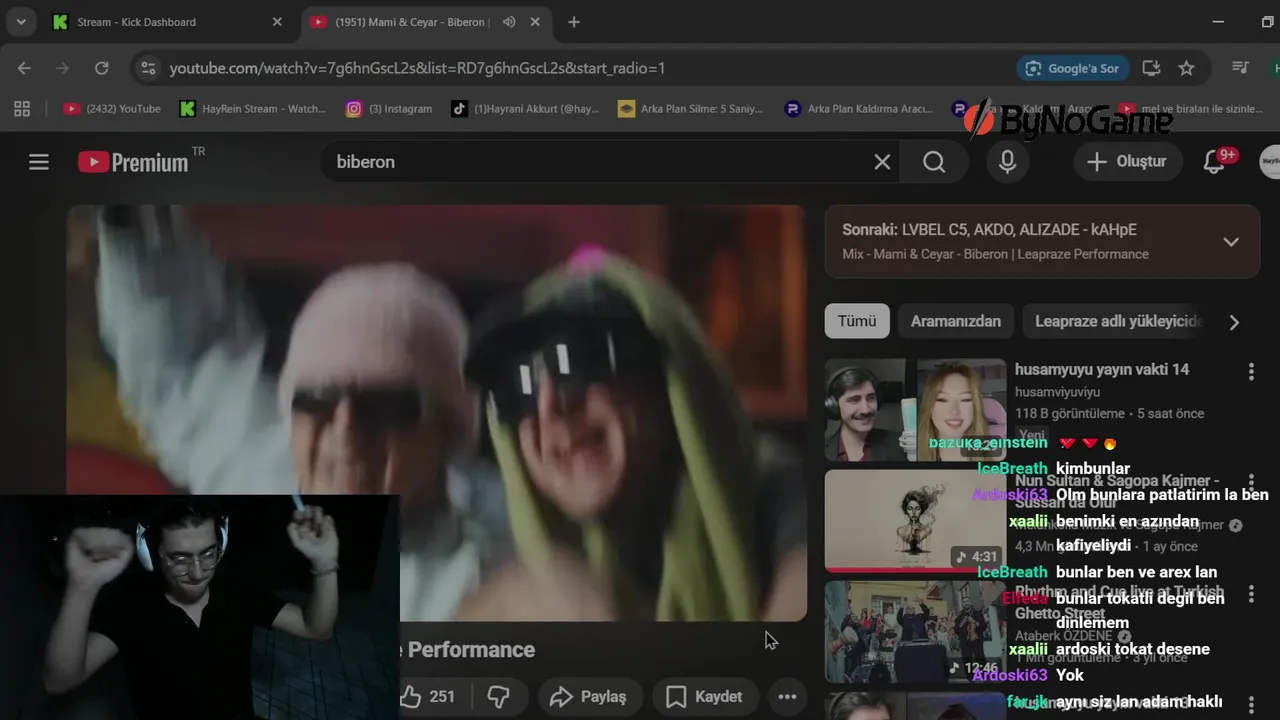Click the Oluştur create button
The height and width of the screenshot is (720, 1280).
pos(1127,162)
